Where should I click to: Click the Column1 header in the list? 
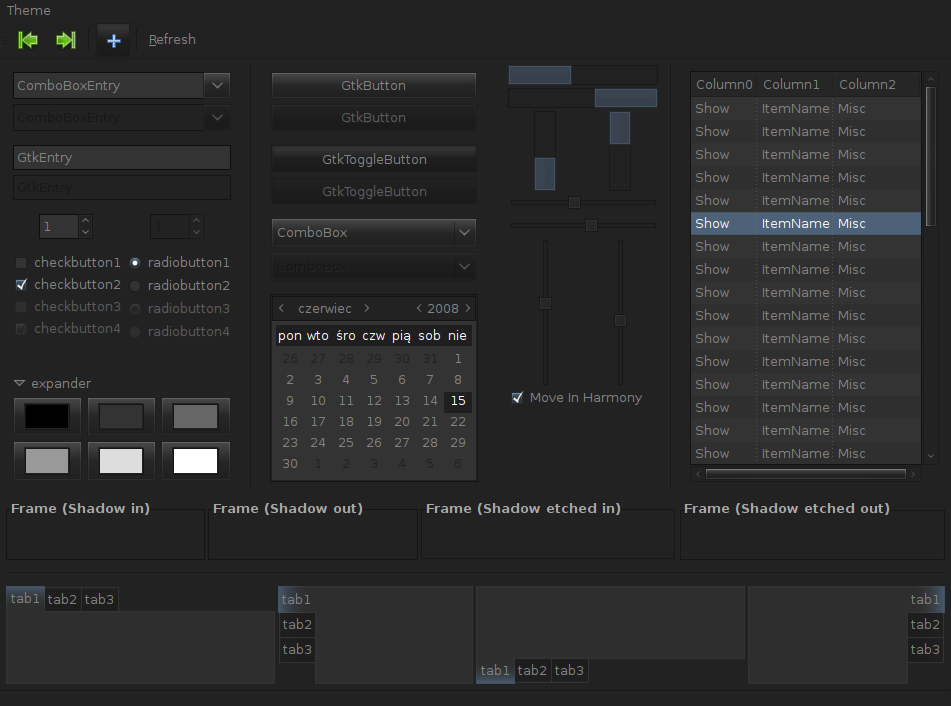tap(791, 85)
